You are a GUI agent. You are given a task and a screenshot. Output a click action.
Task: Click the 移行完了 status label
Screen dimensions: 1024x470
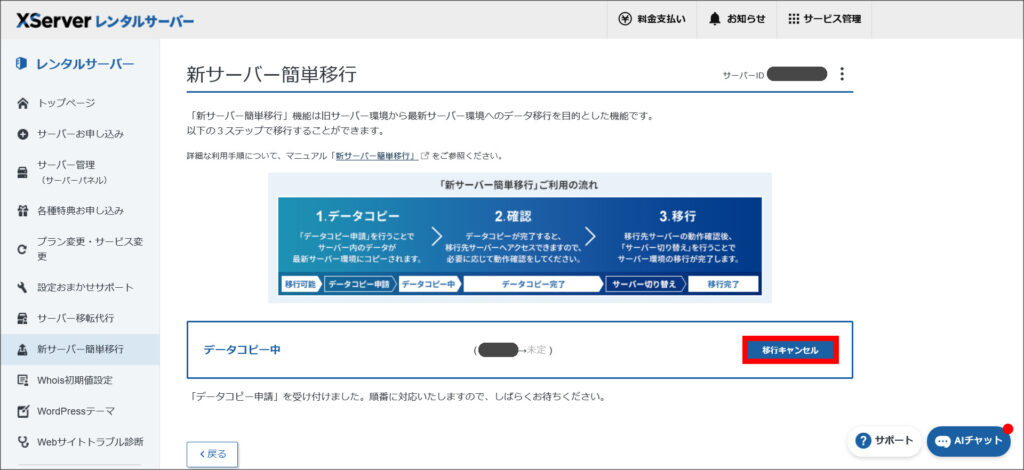(x=723, y=285)
